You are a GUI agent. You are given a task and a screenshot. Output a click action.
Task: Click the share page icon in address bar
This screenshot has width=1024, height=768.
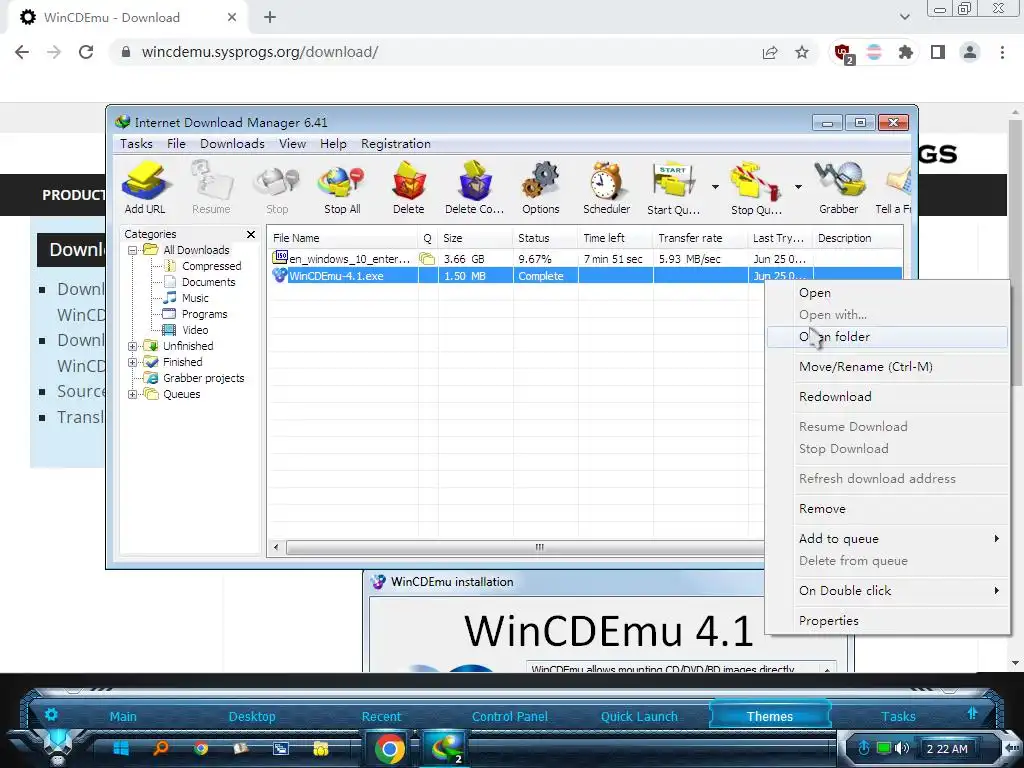pyautogui.click(x=770, y=52)
